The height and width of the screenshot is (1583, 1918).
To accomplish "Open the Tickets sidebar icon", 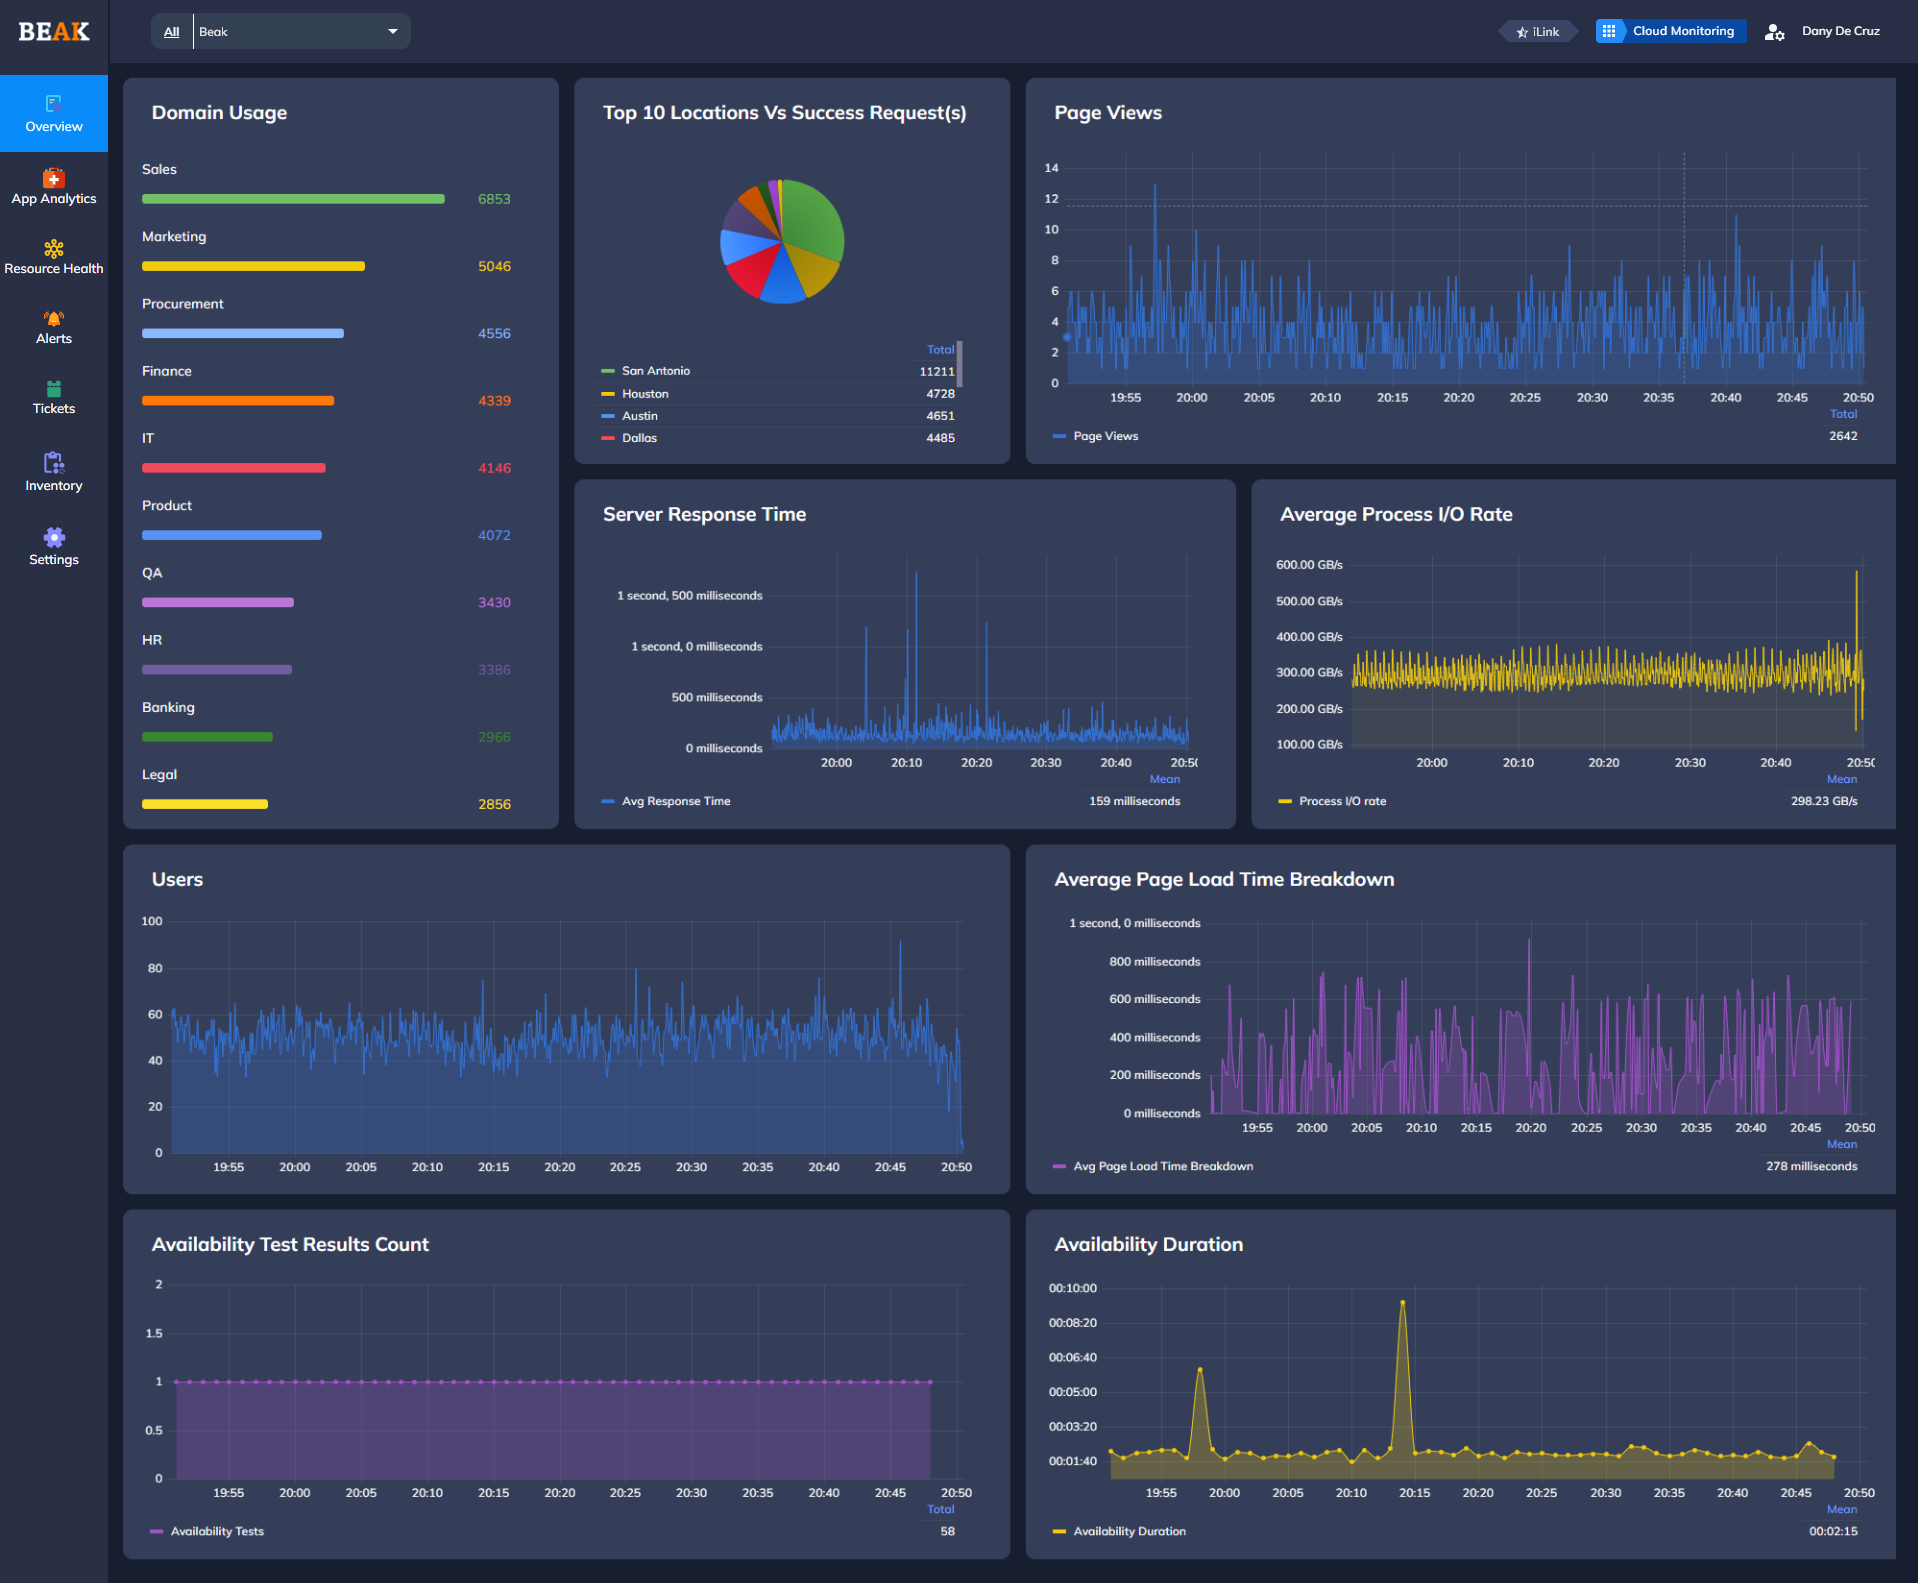I will [54, 388].
